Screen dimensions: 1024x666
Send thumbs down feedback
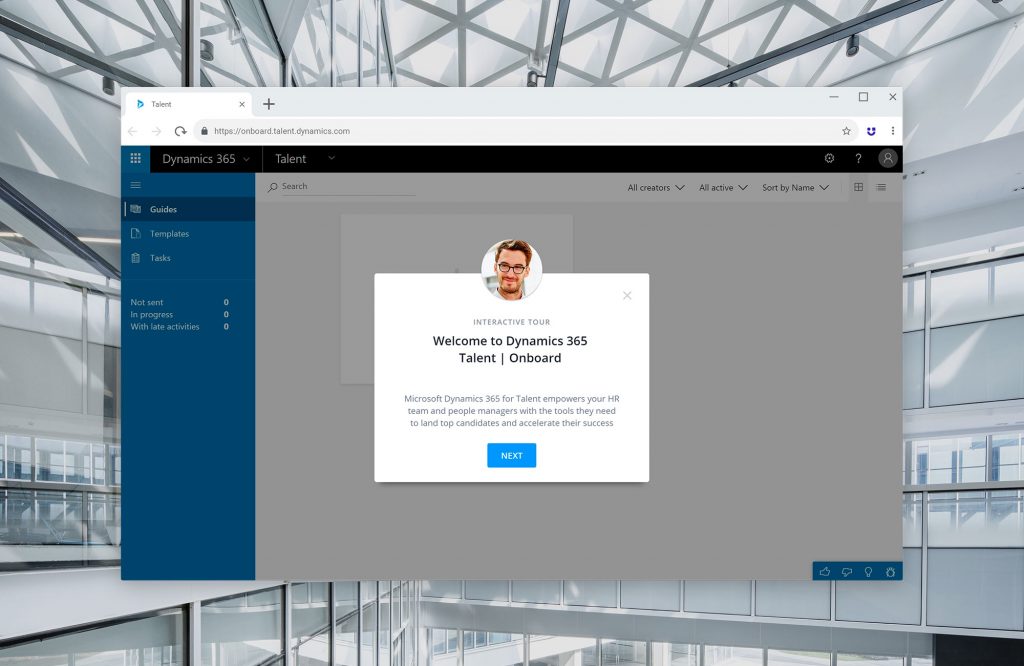coord(847,571)
